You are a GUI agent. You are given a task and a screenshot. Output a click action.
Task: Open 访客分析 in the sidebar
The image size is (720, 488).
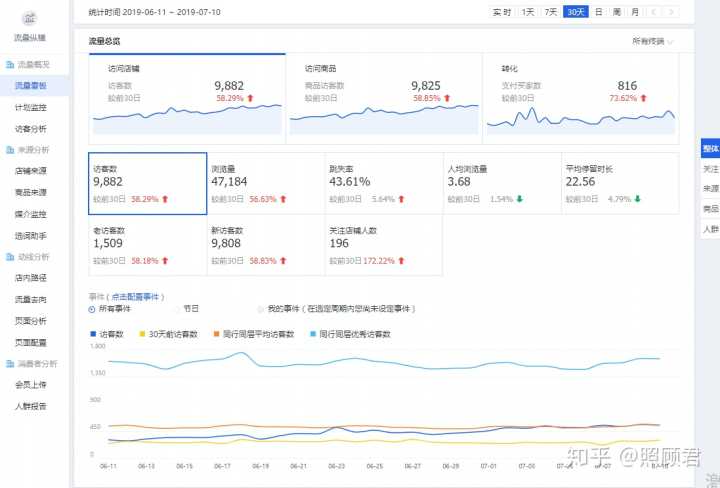pos(31,128)
